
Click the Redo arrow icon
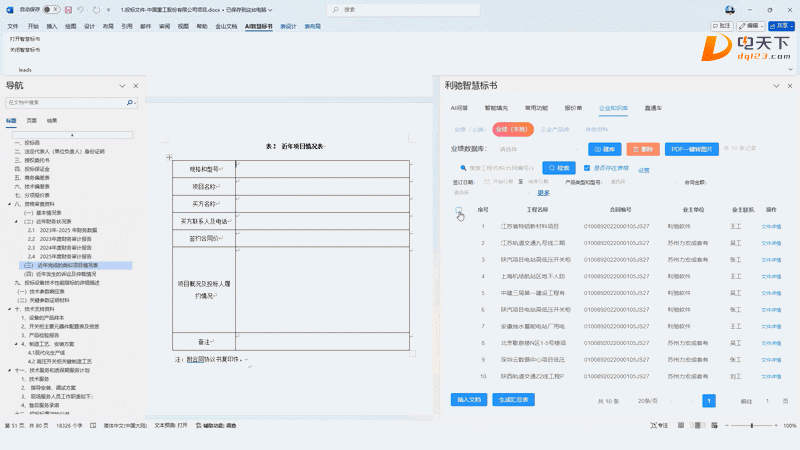tap(96, 10)
